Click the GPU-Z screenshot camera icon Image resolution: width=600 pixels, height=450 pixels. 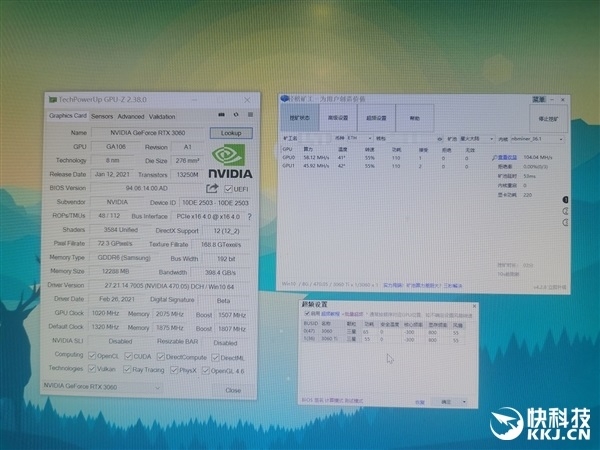pos(221,114)
